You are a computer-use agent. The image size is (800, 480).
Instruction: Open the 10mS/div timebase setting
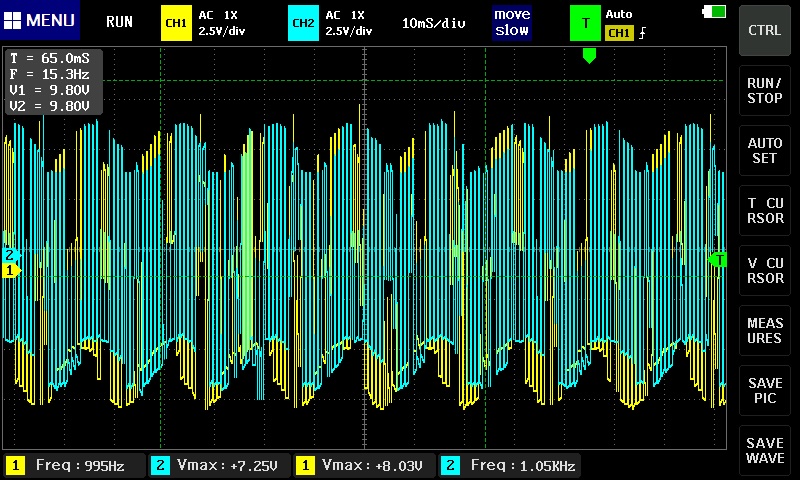click(435, 22)
